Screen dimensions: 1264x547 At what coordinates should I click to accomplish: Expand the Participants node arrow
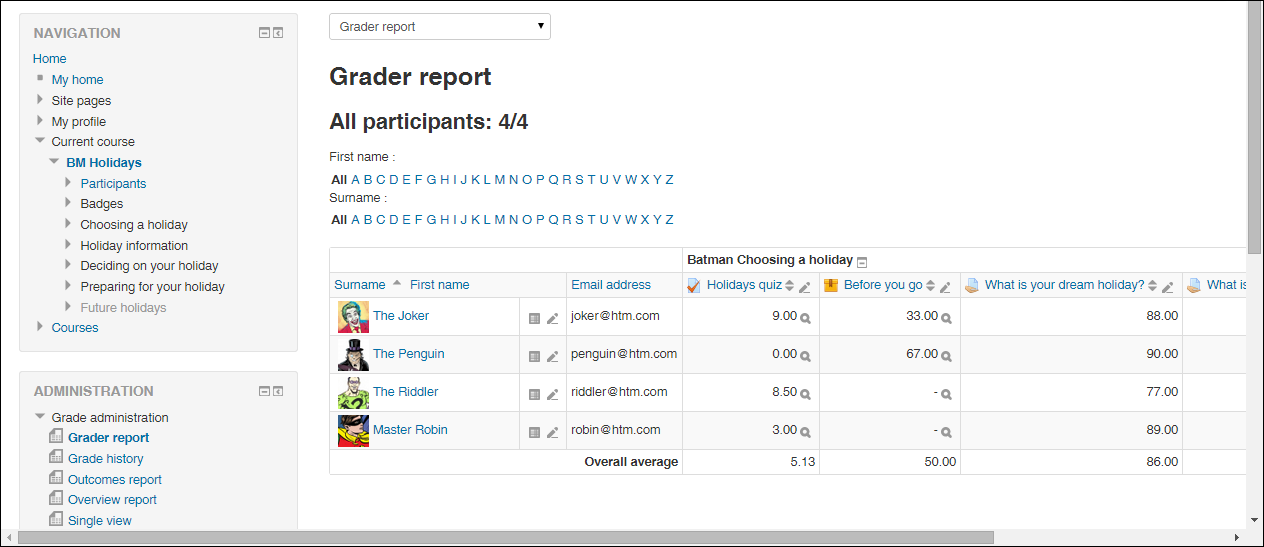[69, 183]
